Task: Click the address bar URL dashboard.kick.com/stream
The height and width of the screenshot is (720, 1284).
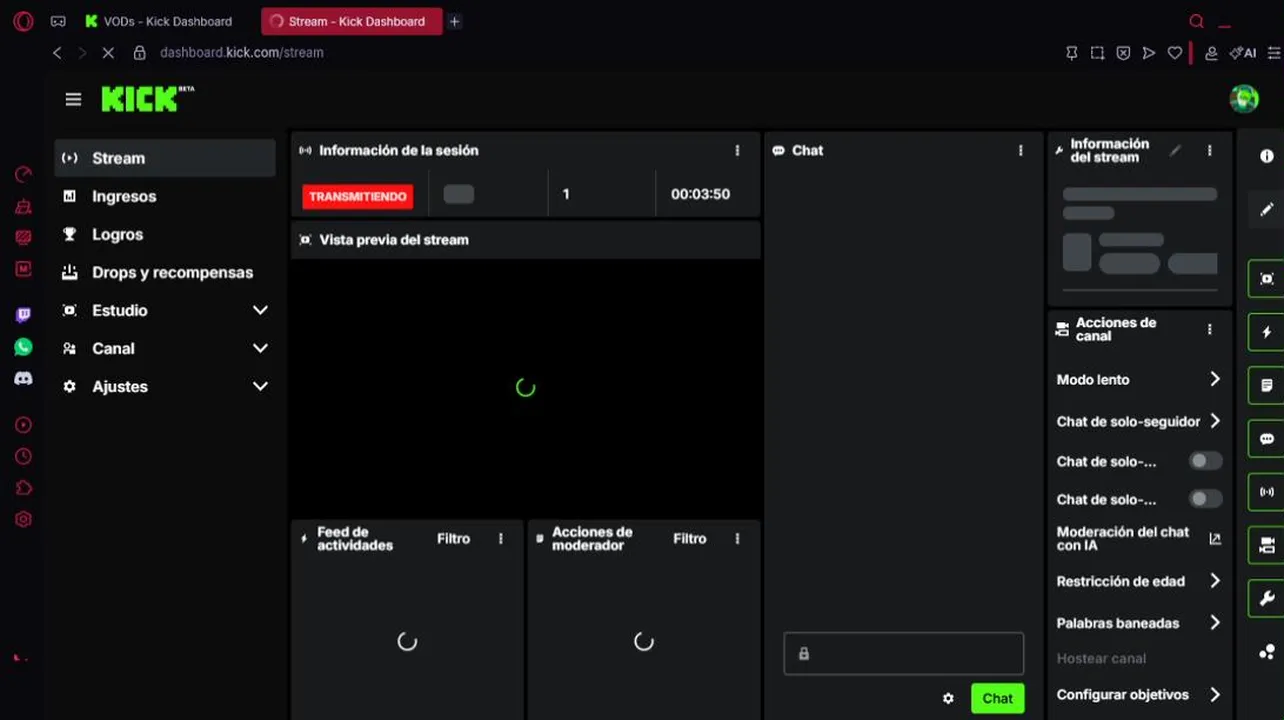Action: click(x=241, y=52)
